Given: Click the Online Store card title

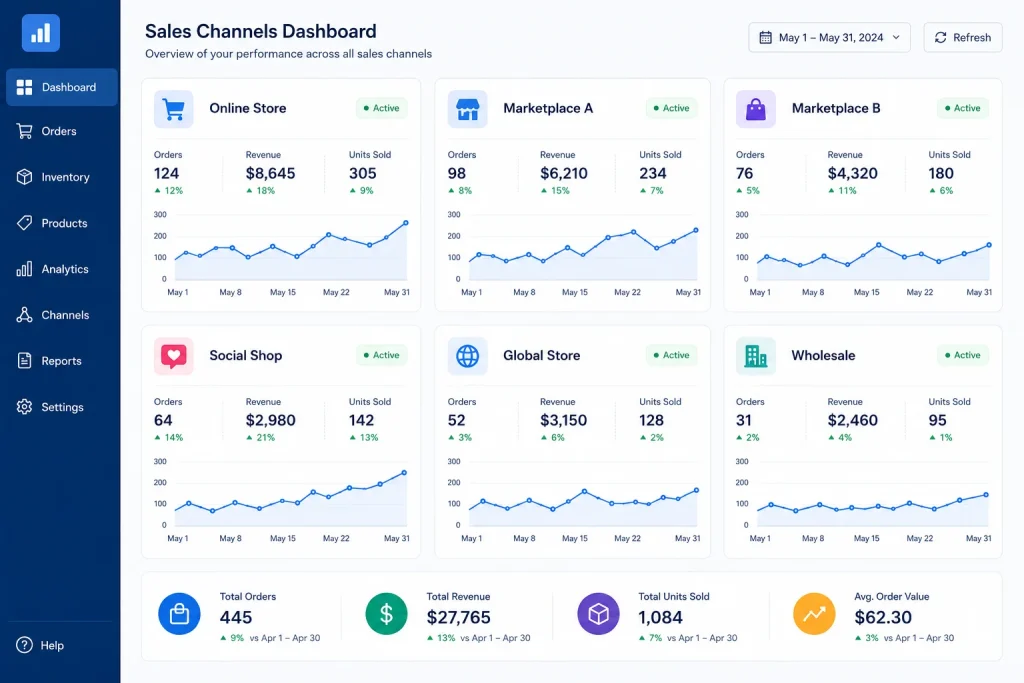Looking at the screenshot, I should [x=248, y=108].
